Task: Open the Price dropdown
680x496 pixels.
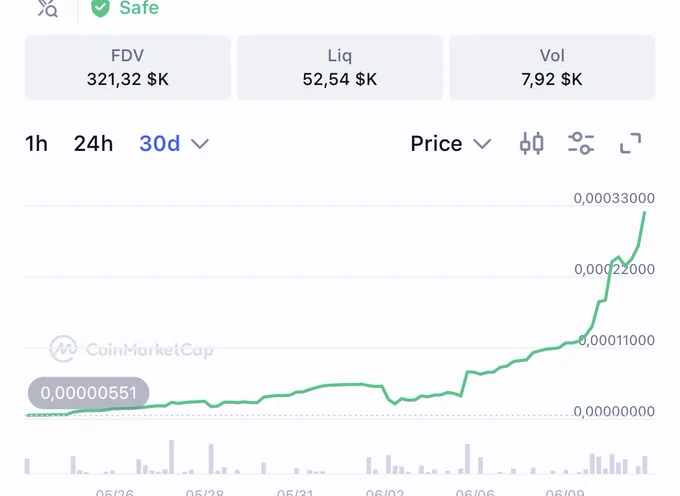Action: tap(451, 144)
